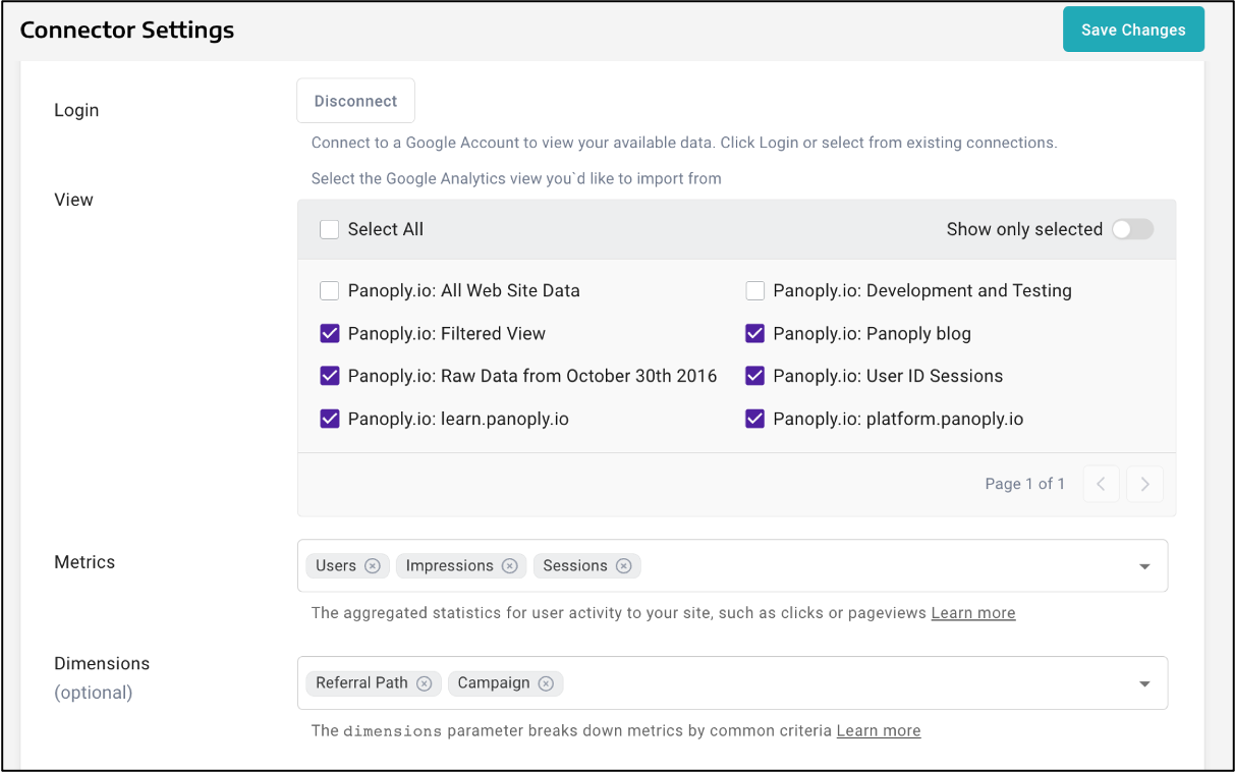Check Panoply.io: All Web Site Data

tap(329, 291)
